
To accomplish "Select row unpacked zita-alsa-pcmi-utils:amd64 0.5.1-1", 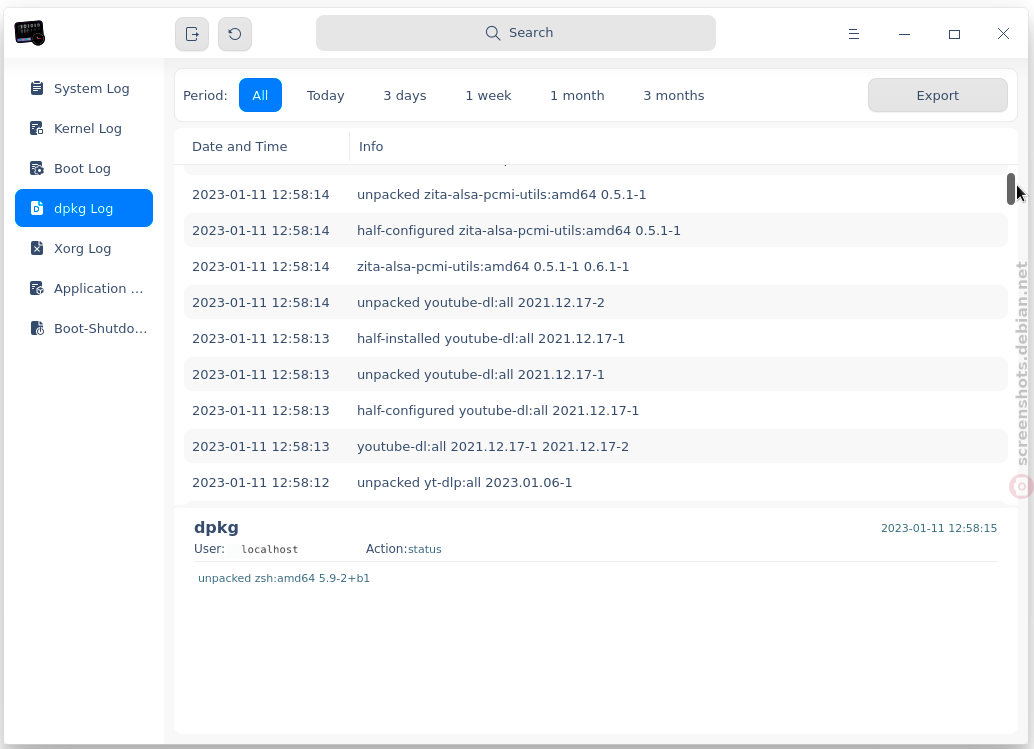I will click(595, 195).
